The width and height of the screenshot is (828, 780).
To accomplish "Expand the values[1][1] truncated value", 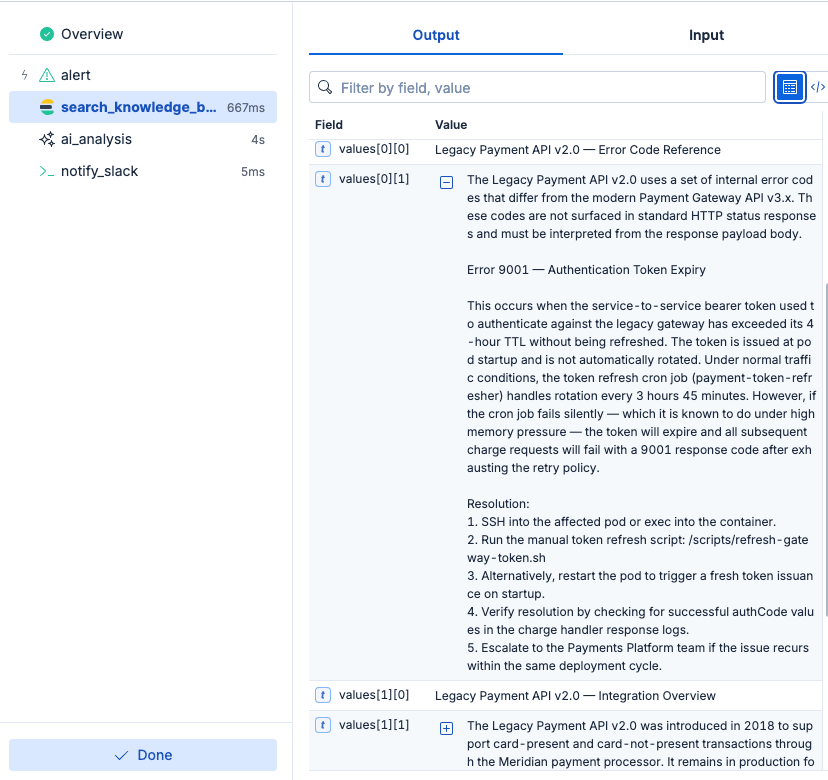I will pos(447,728).
